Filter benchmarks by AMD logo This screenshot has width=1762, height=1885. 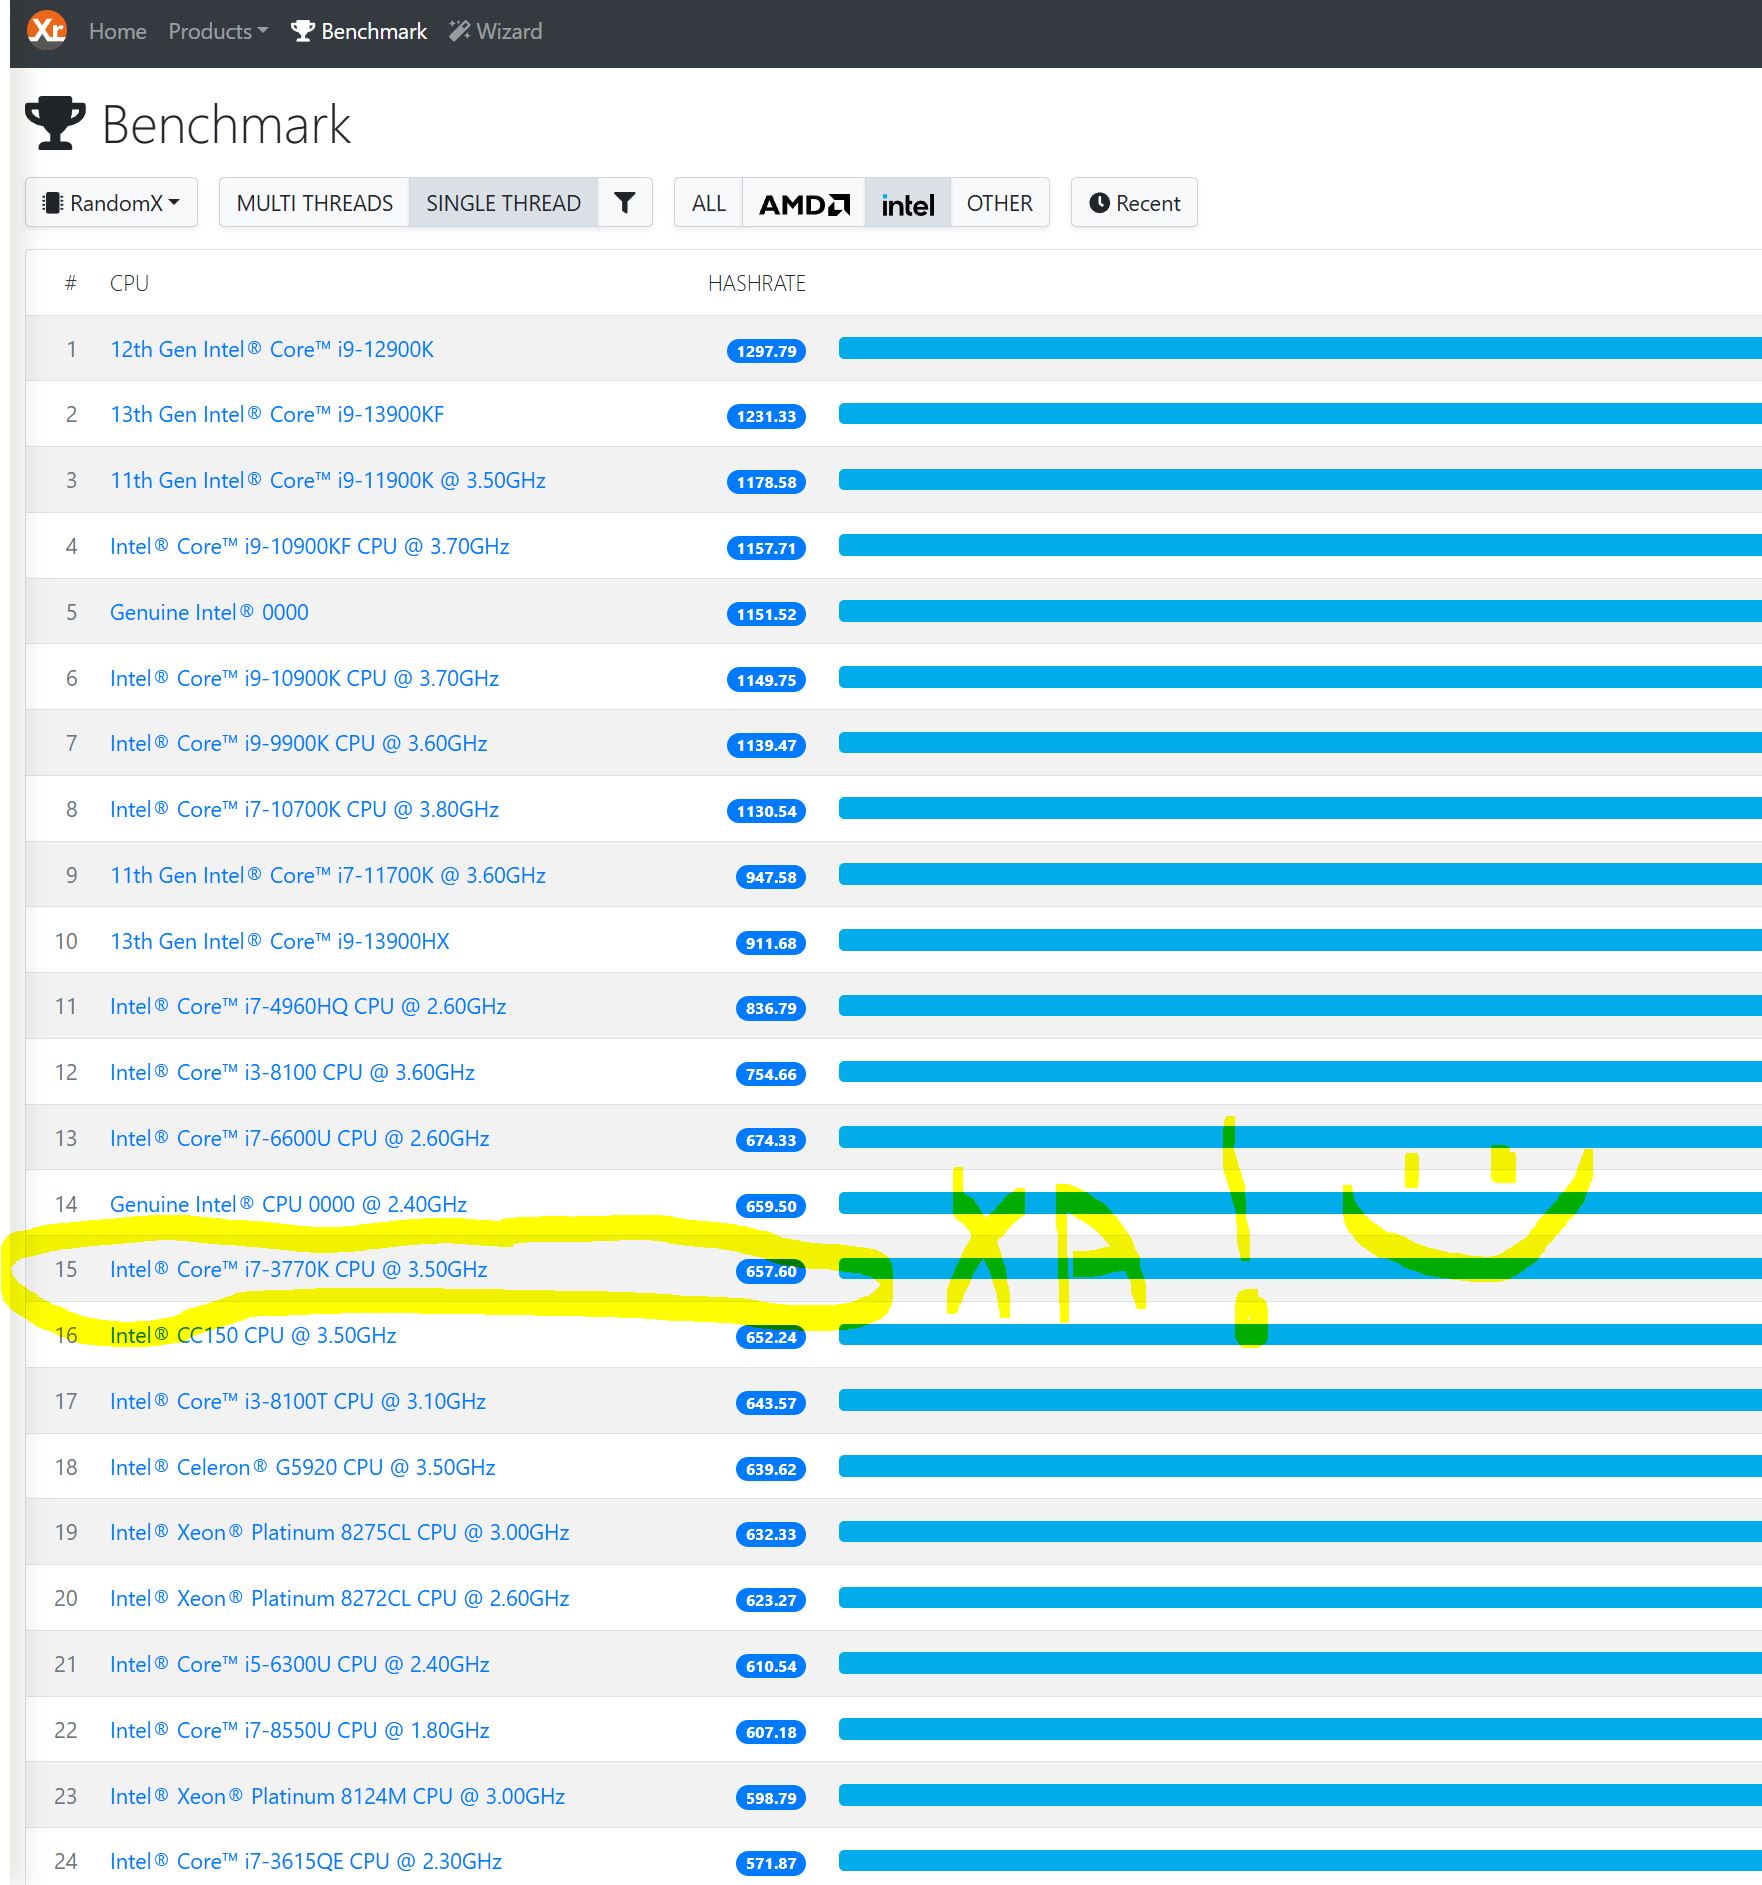tap(803, 204)
